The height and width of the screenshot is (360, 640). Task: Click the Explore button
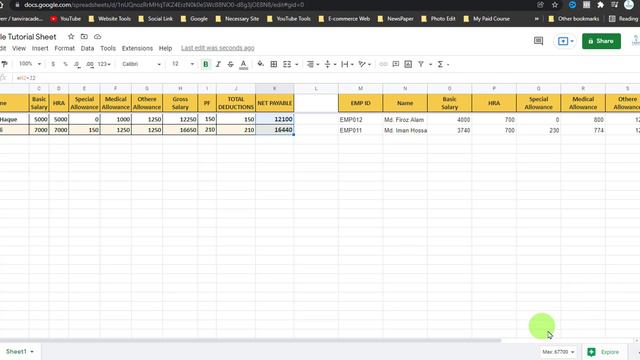click(x=604, y=352)
